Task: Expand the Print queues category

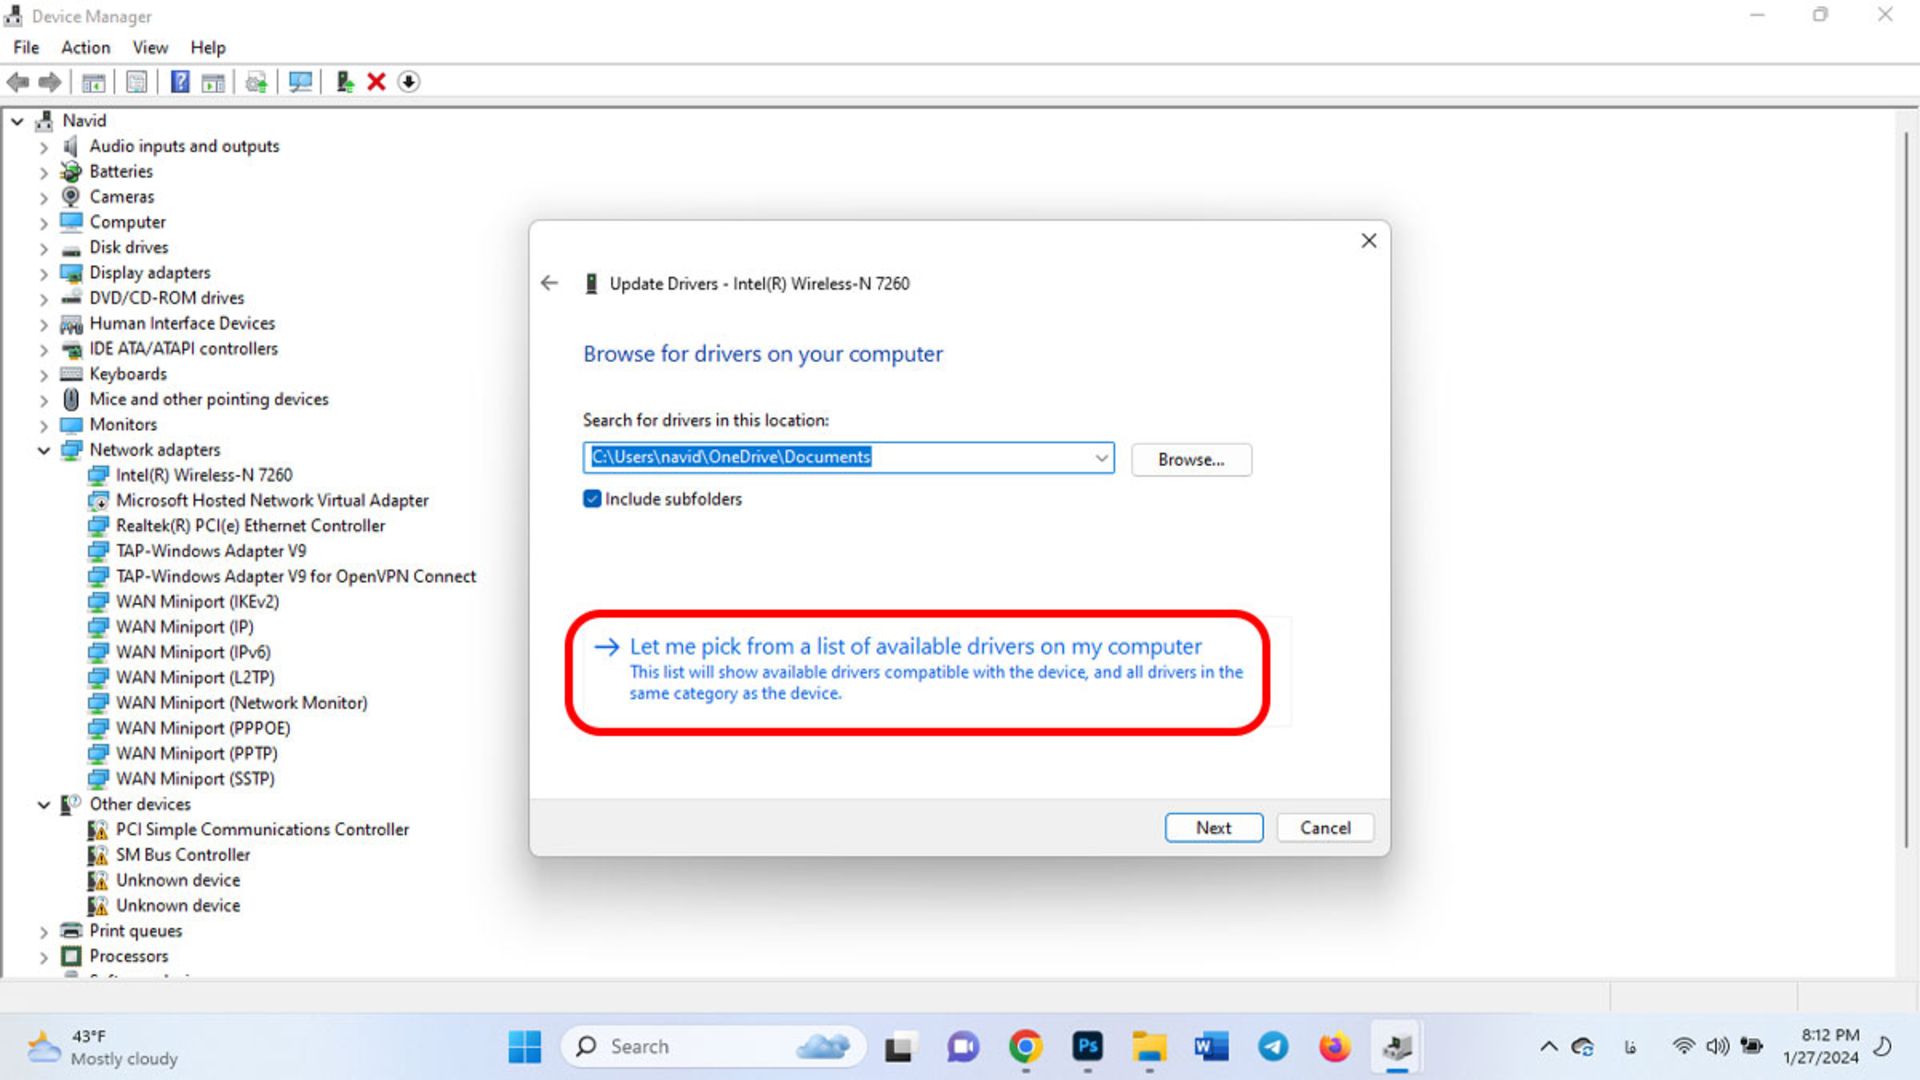Action: click(43, 931)
